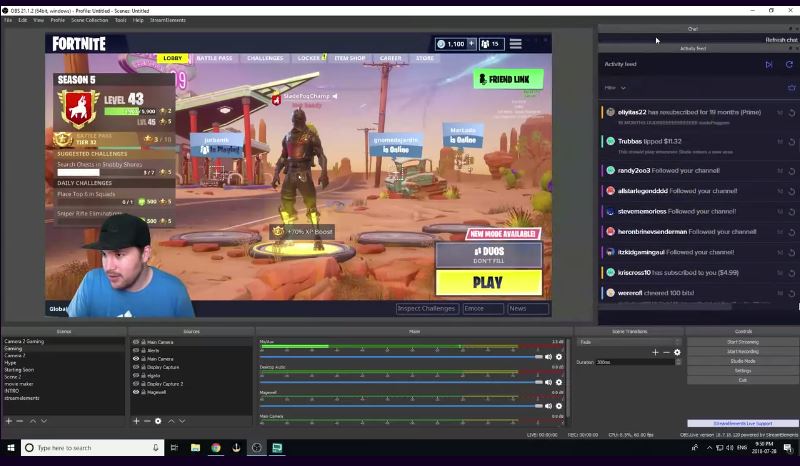Open Settings from the Controls panel

click(743, 371)
